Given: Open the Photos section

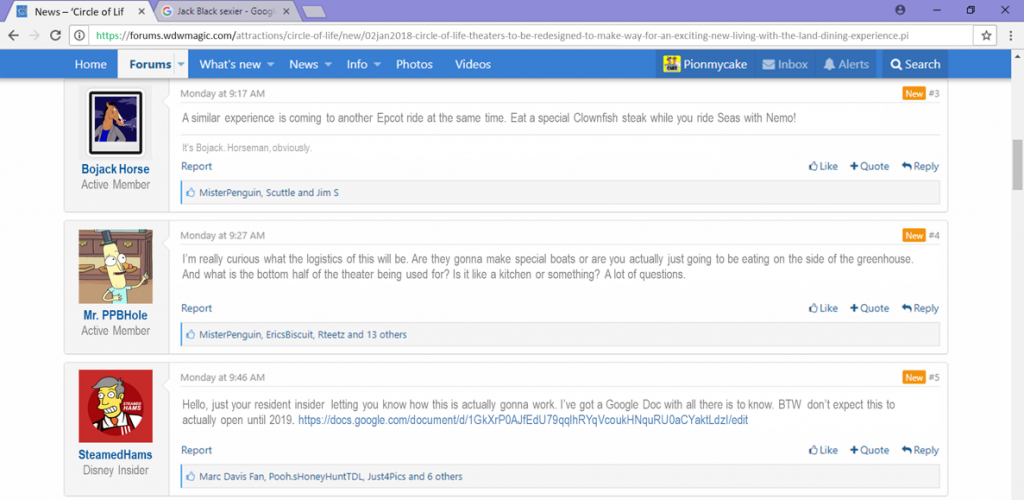Looking at the screenshot, I should click(414, 64).
